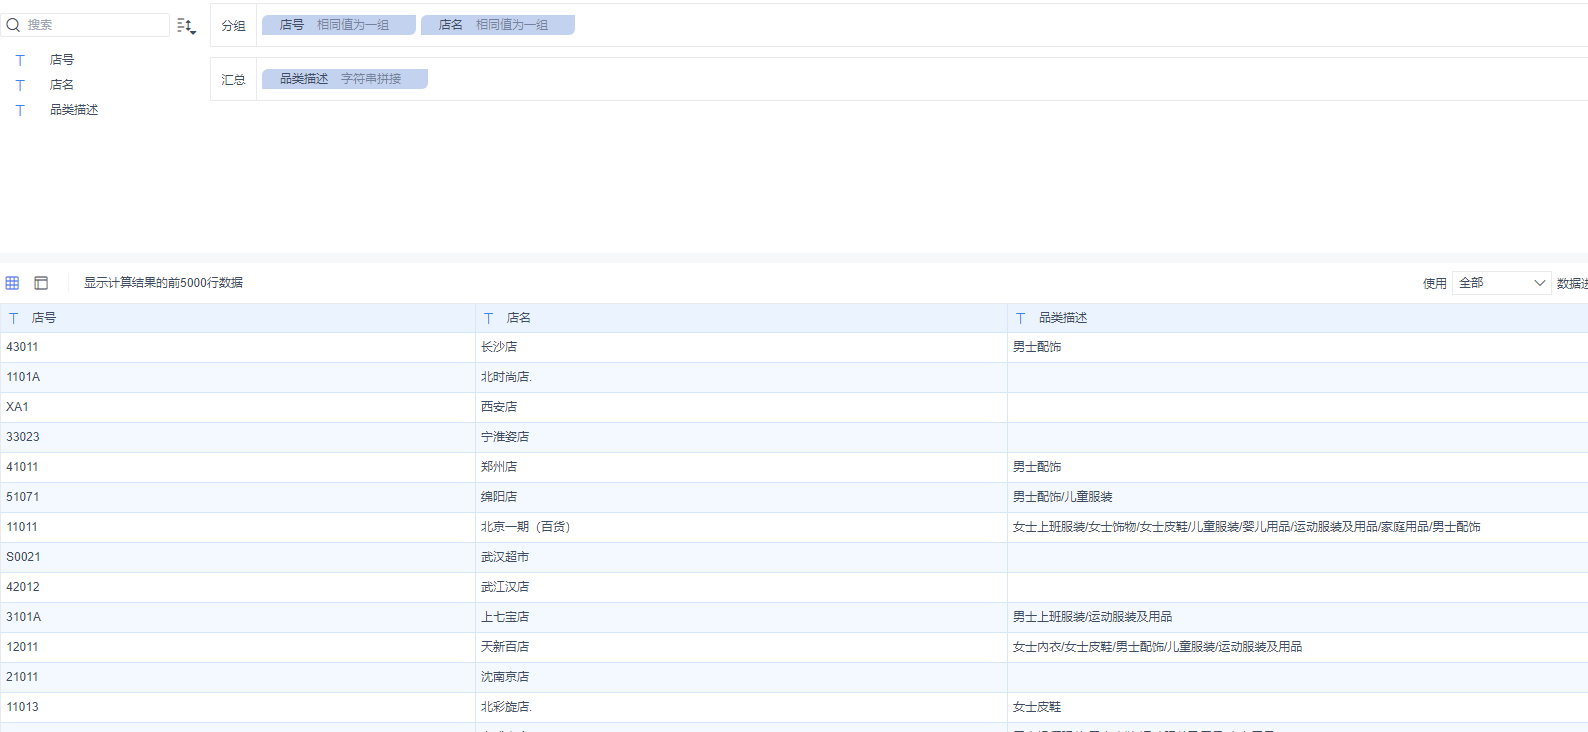Select cell 绵阳店
The image size is (1588, 732).
[x=741, y=497]
